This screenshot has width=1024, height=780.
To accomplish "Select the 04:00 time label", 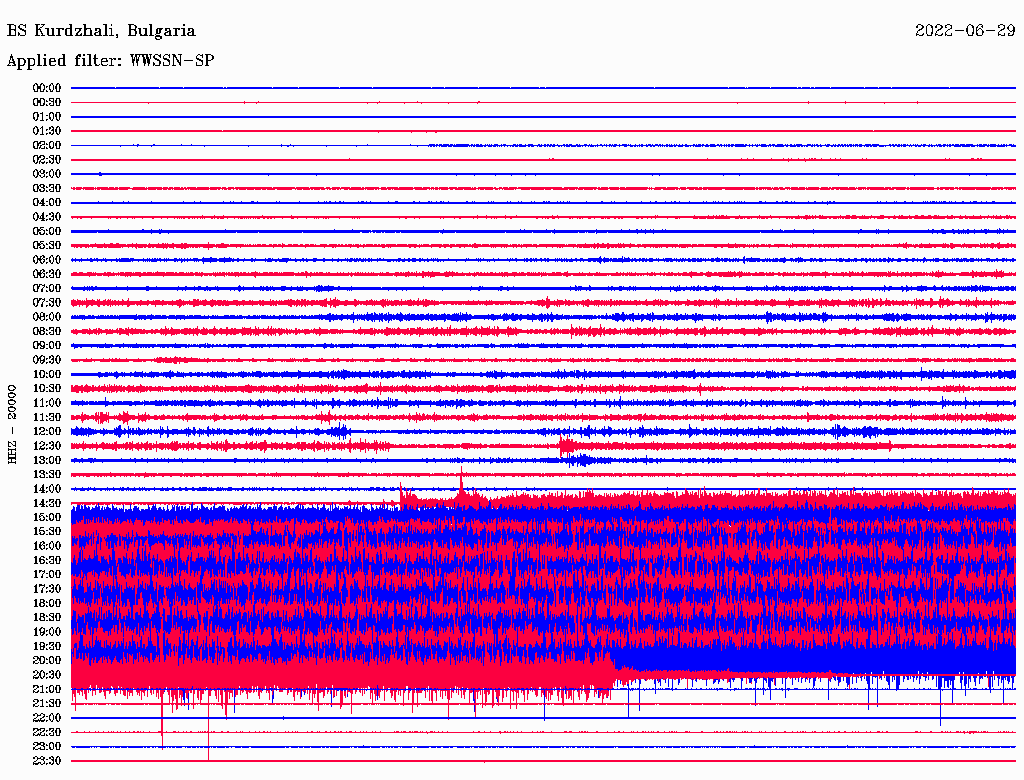I will [x=47, y=203].
